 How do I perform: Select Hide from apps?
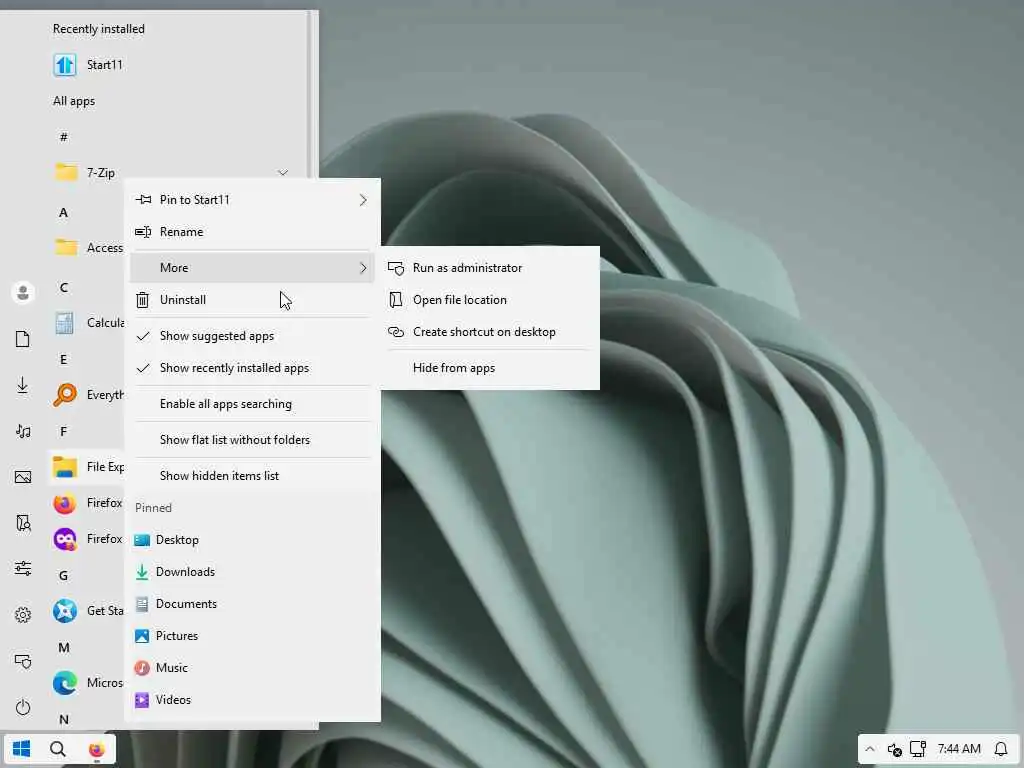click(490, 368)
